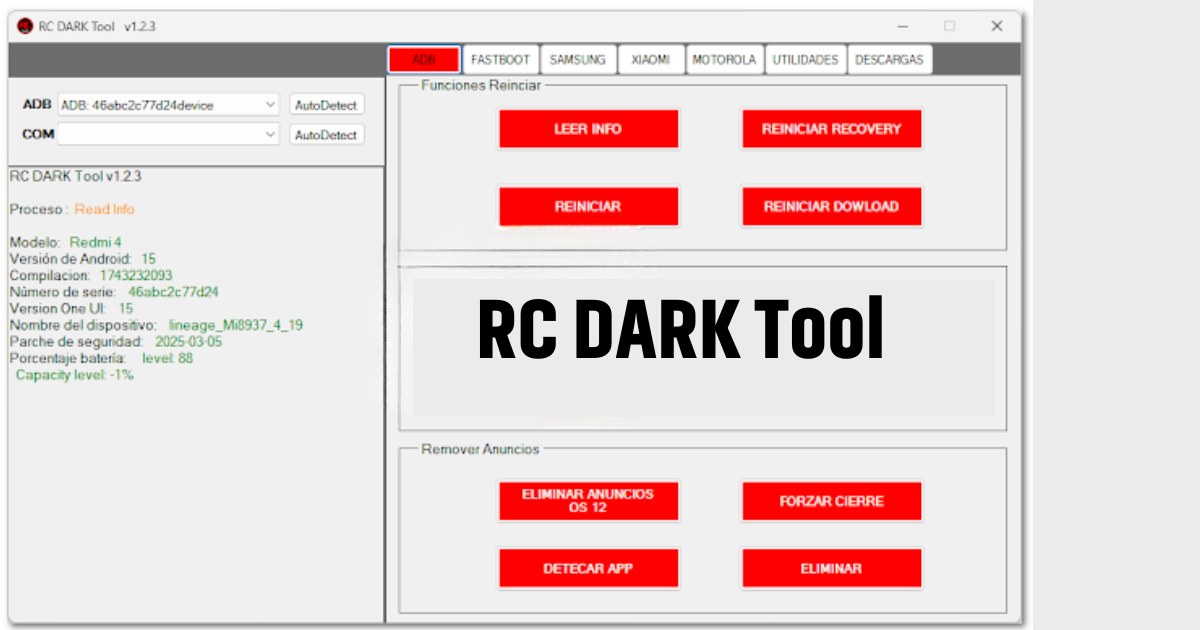This screenshot has width=1200, height=630.
Task: Click the security patch date '2025-03-05'
Action: pyautogui.click(x=189, y=342)
